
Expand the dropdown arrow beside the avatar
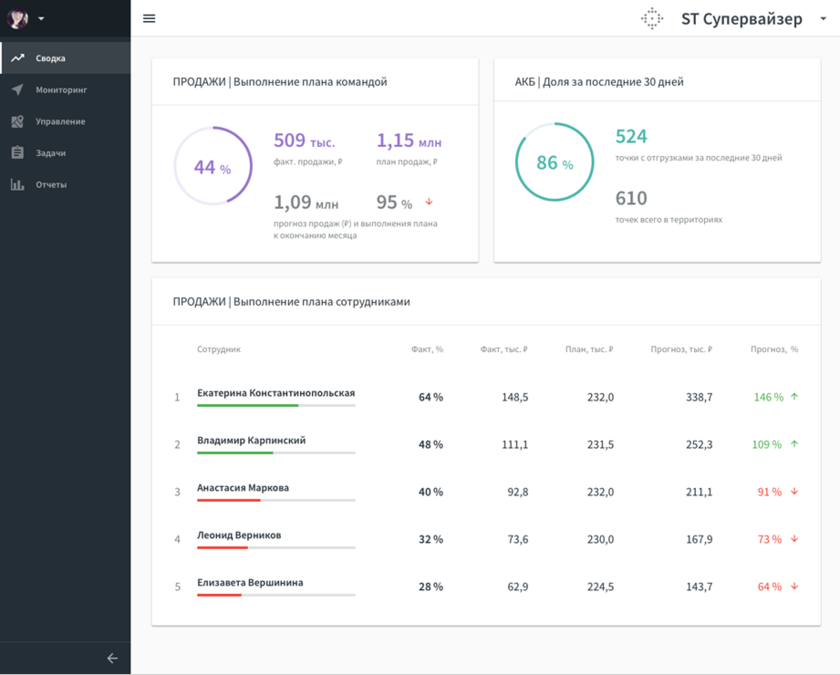click(41, 19)
